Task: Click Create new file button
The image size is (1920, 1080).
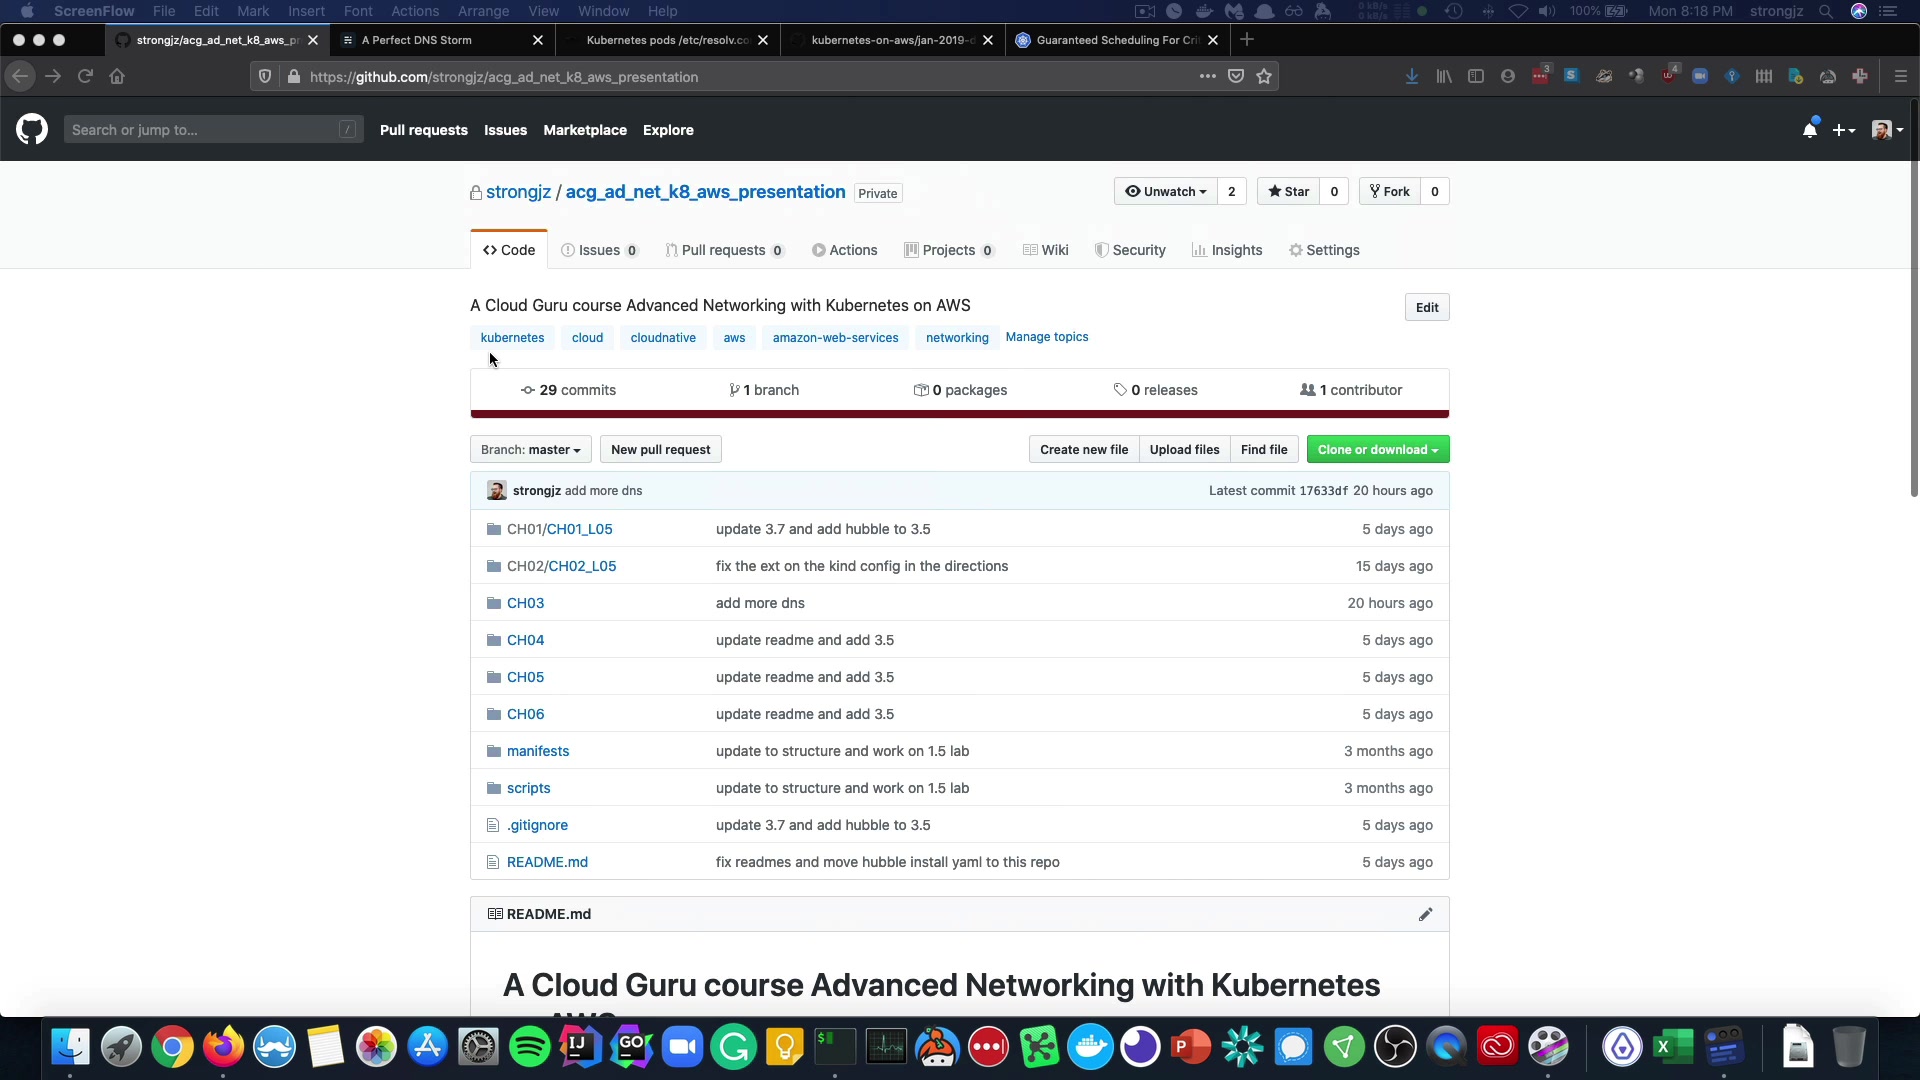Action: (x=1083, y=450)
